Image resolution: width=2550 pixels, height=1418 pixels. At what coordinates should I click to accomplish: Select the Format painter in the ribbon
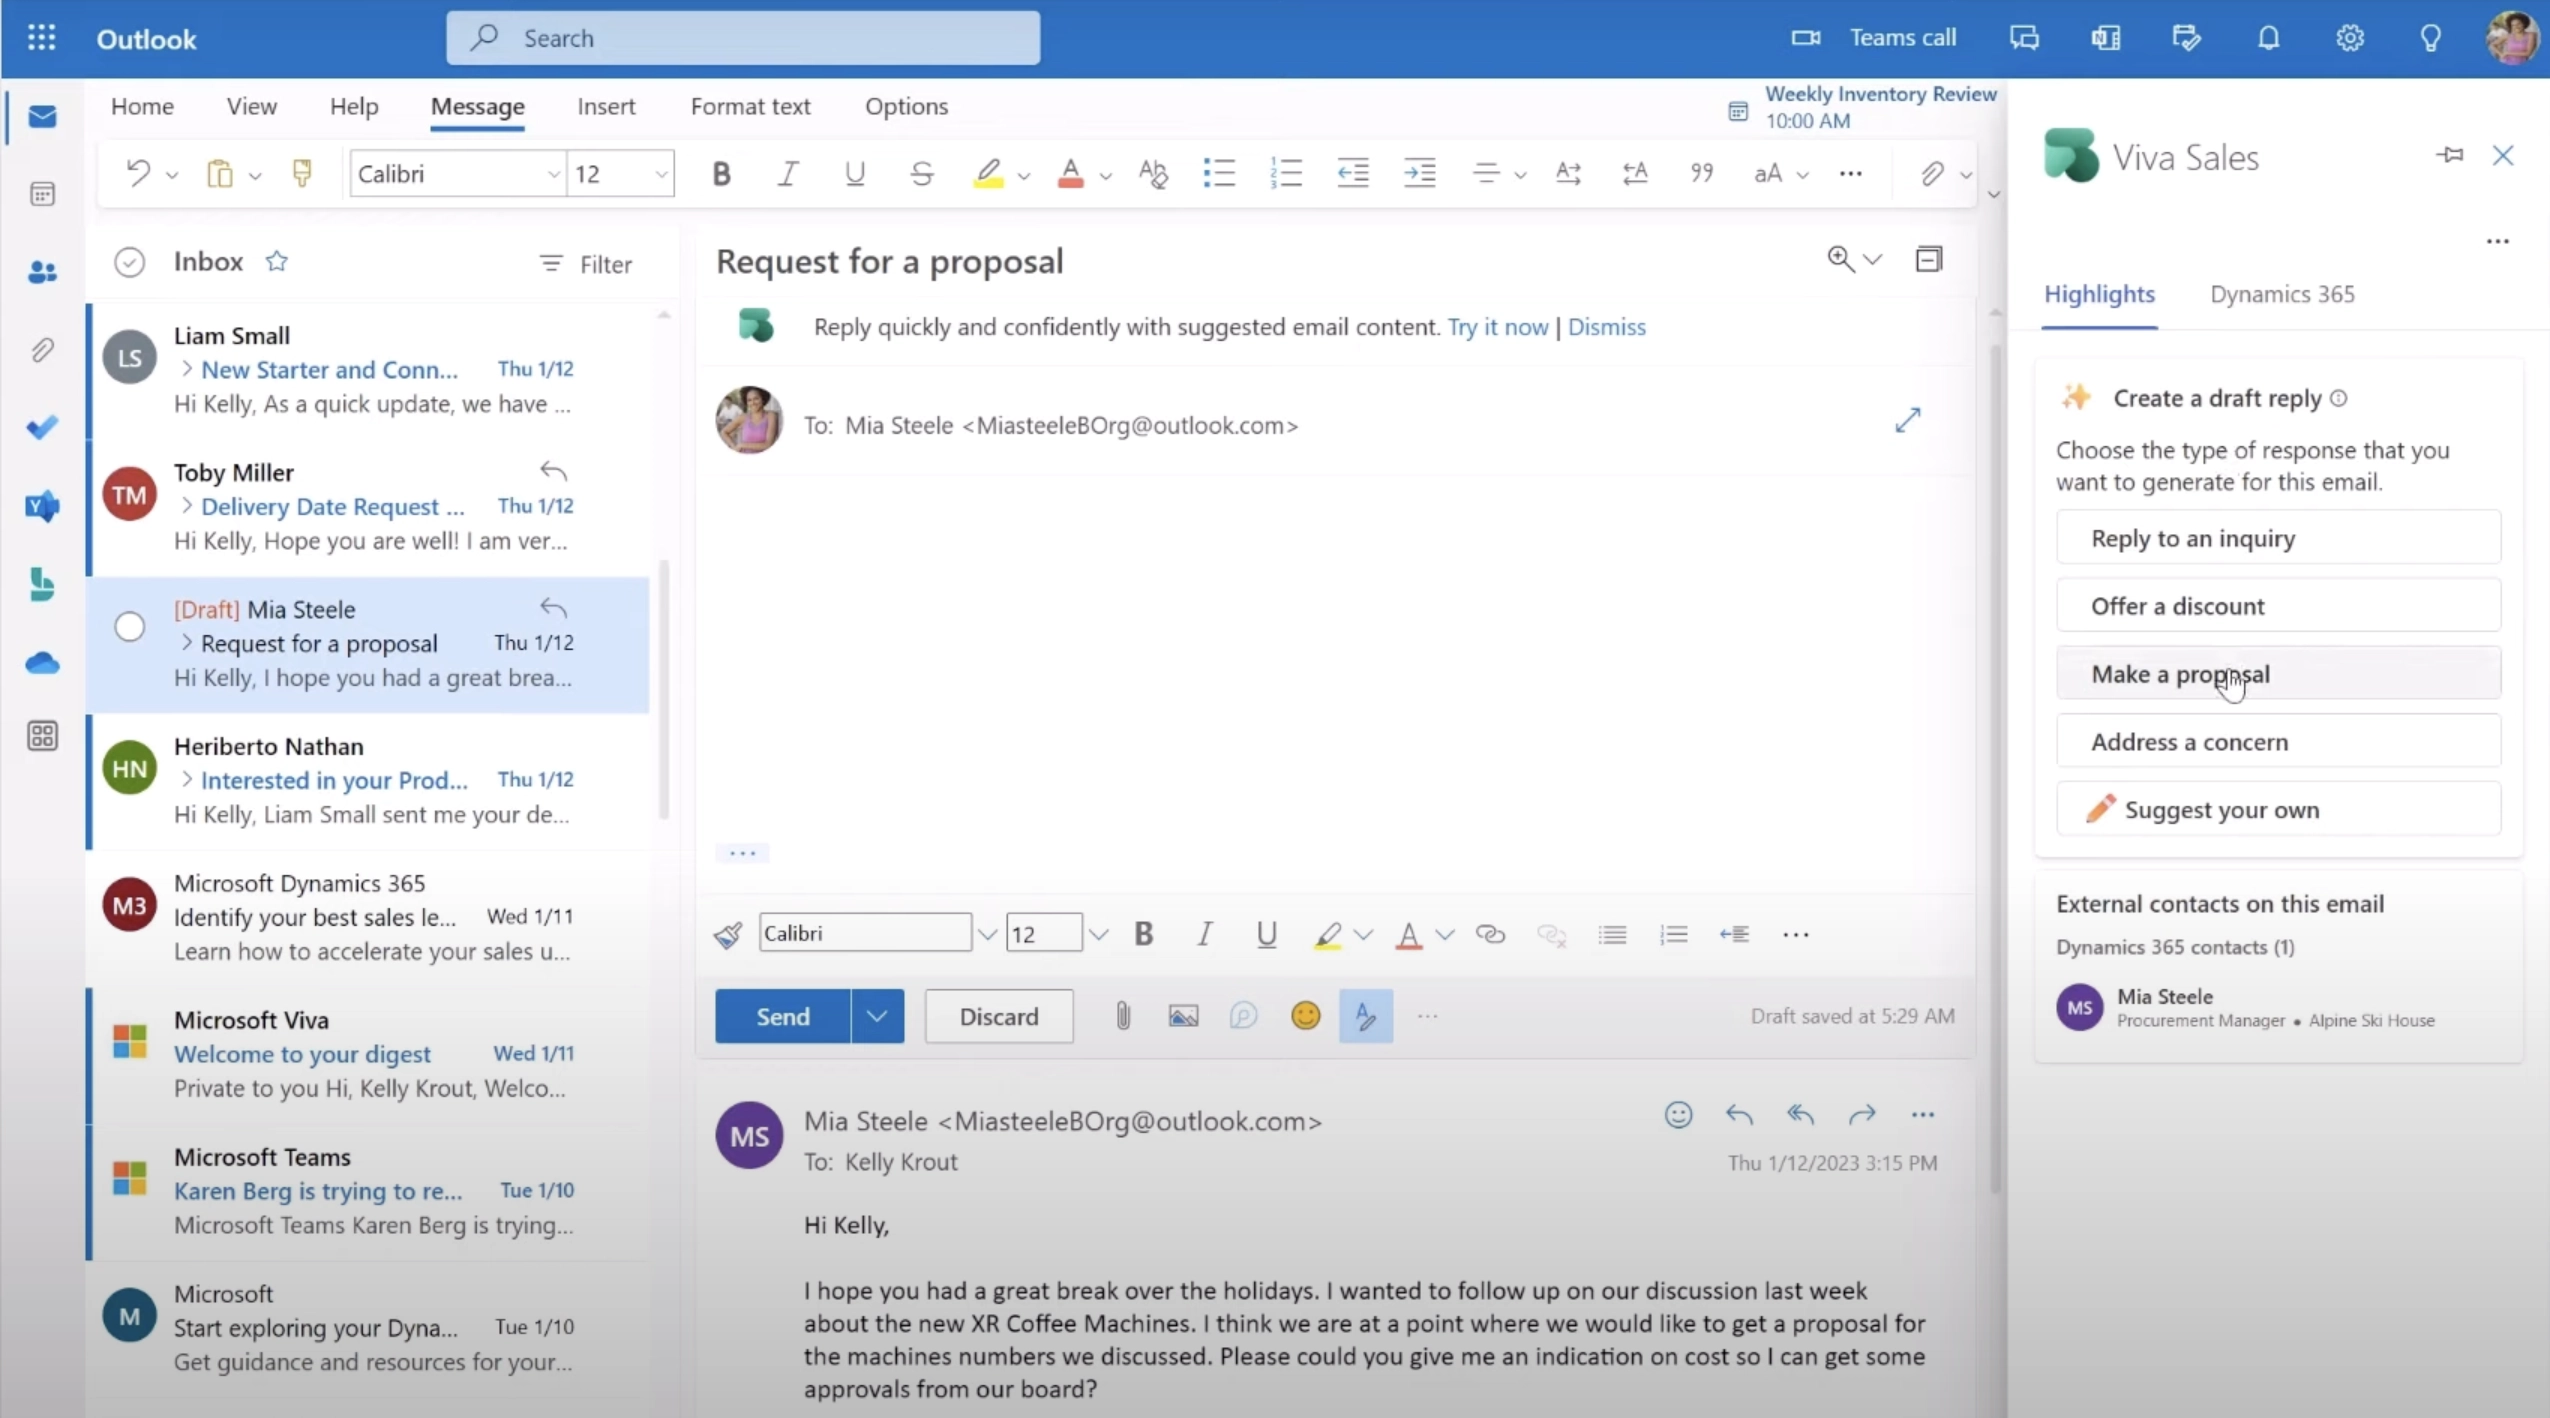301,173
